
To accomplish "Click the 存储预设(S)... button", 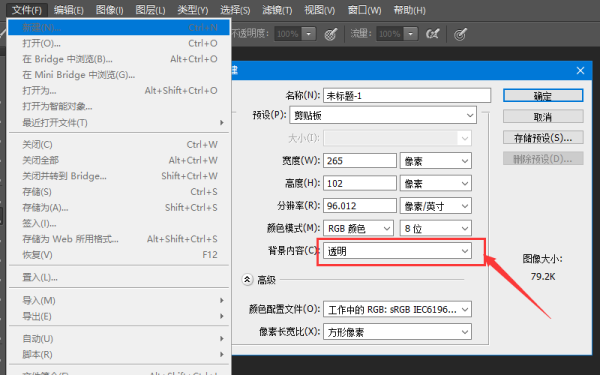I will point(543,138).
